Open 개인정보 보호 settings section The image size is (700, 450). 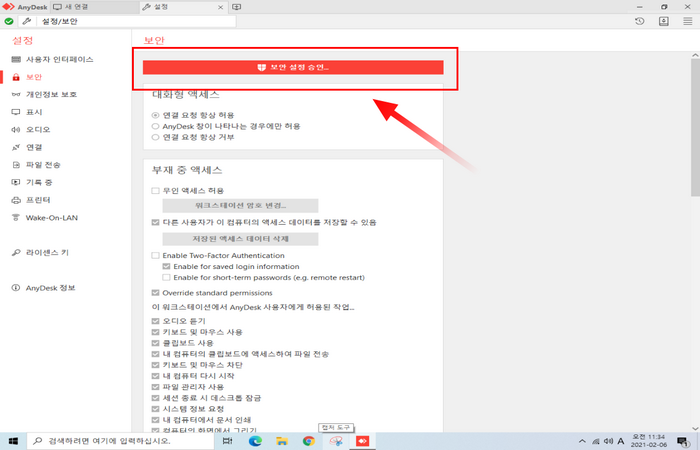44,95
